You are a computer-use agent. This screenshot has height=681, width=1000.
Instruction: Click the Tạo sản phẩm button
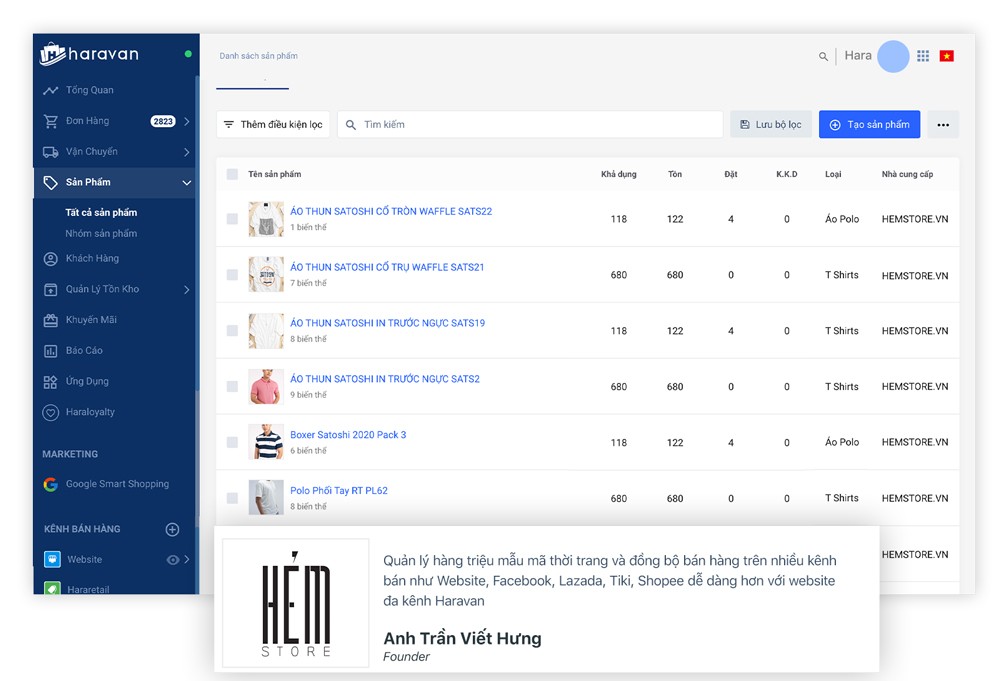coord(869,124)
